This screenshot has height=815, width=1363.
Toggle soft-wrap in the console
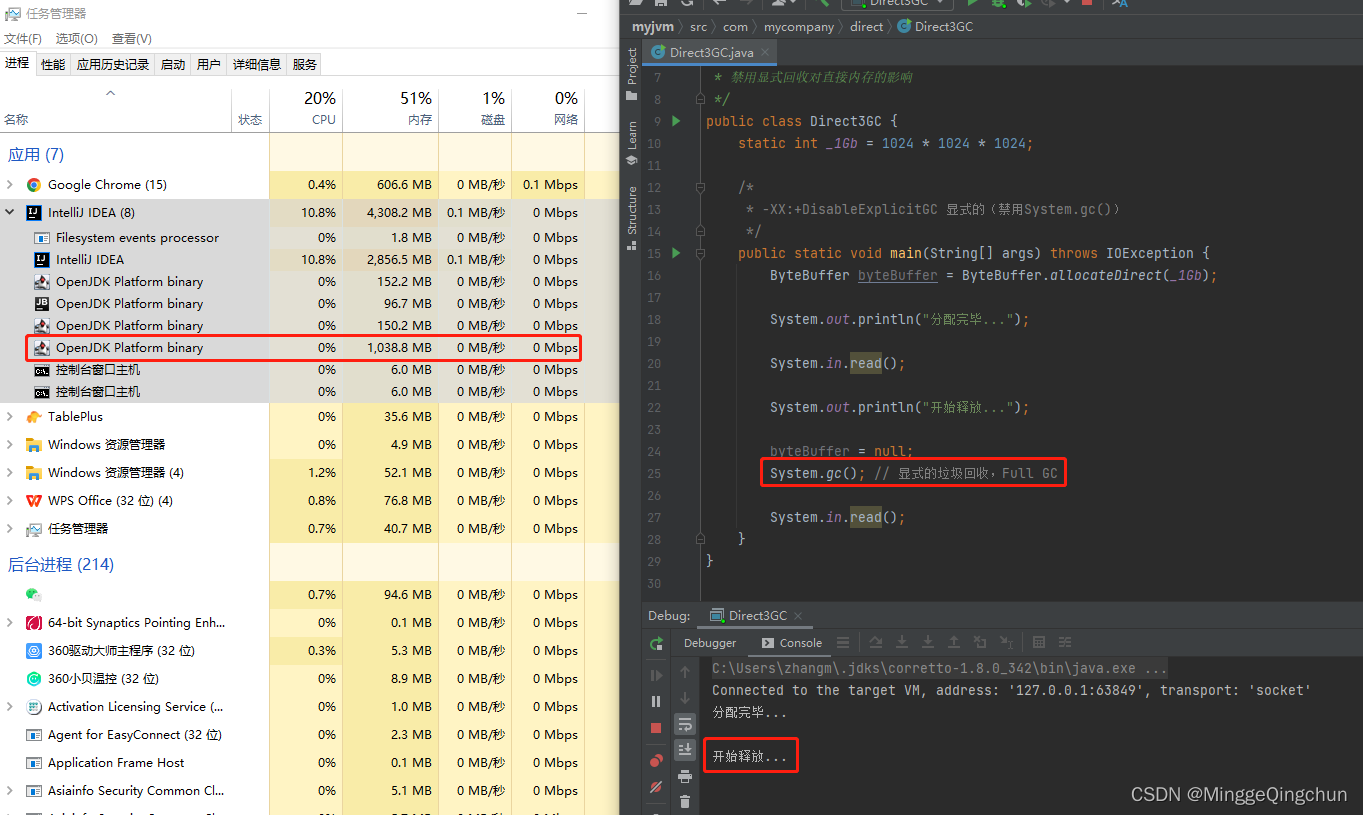pyautogui.click(x=685, y=723)
